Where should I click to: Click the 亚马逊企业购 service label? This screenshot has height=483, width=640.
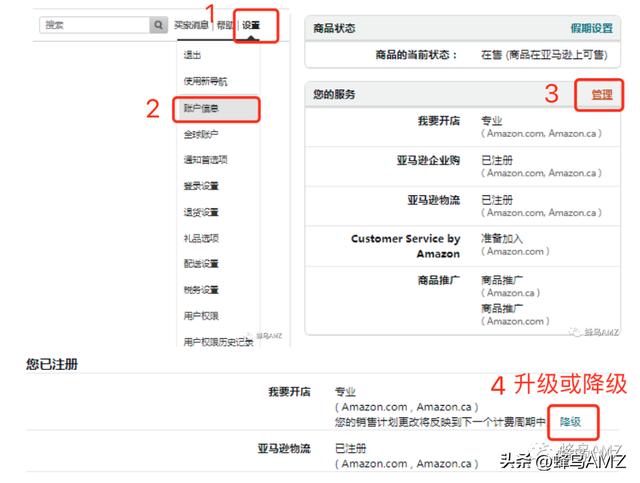pyautogui.click(x=428, y=160)
